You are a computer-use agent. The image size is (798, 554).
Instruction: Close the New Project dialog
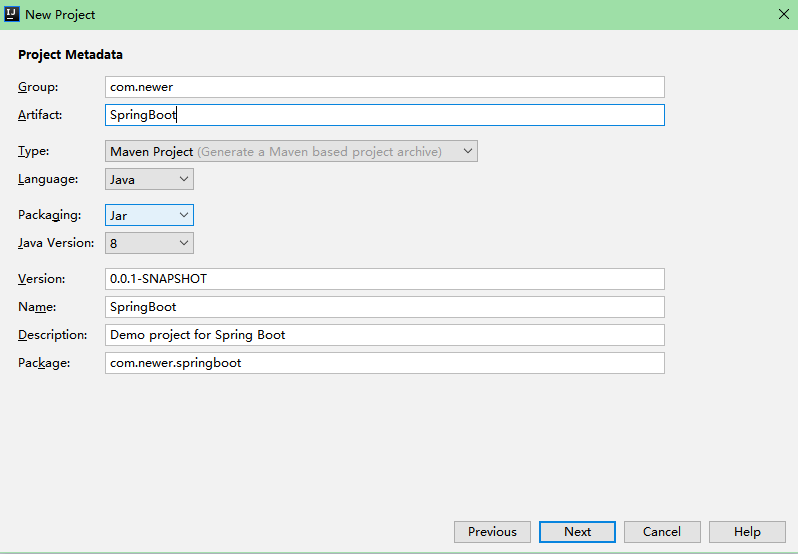784,14
